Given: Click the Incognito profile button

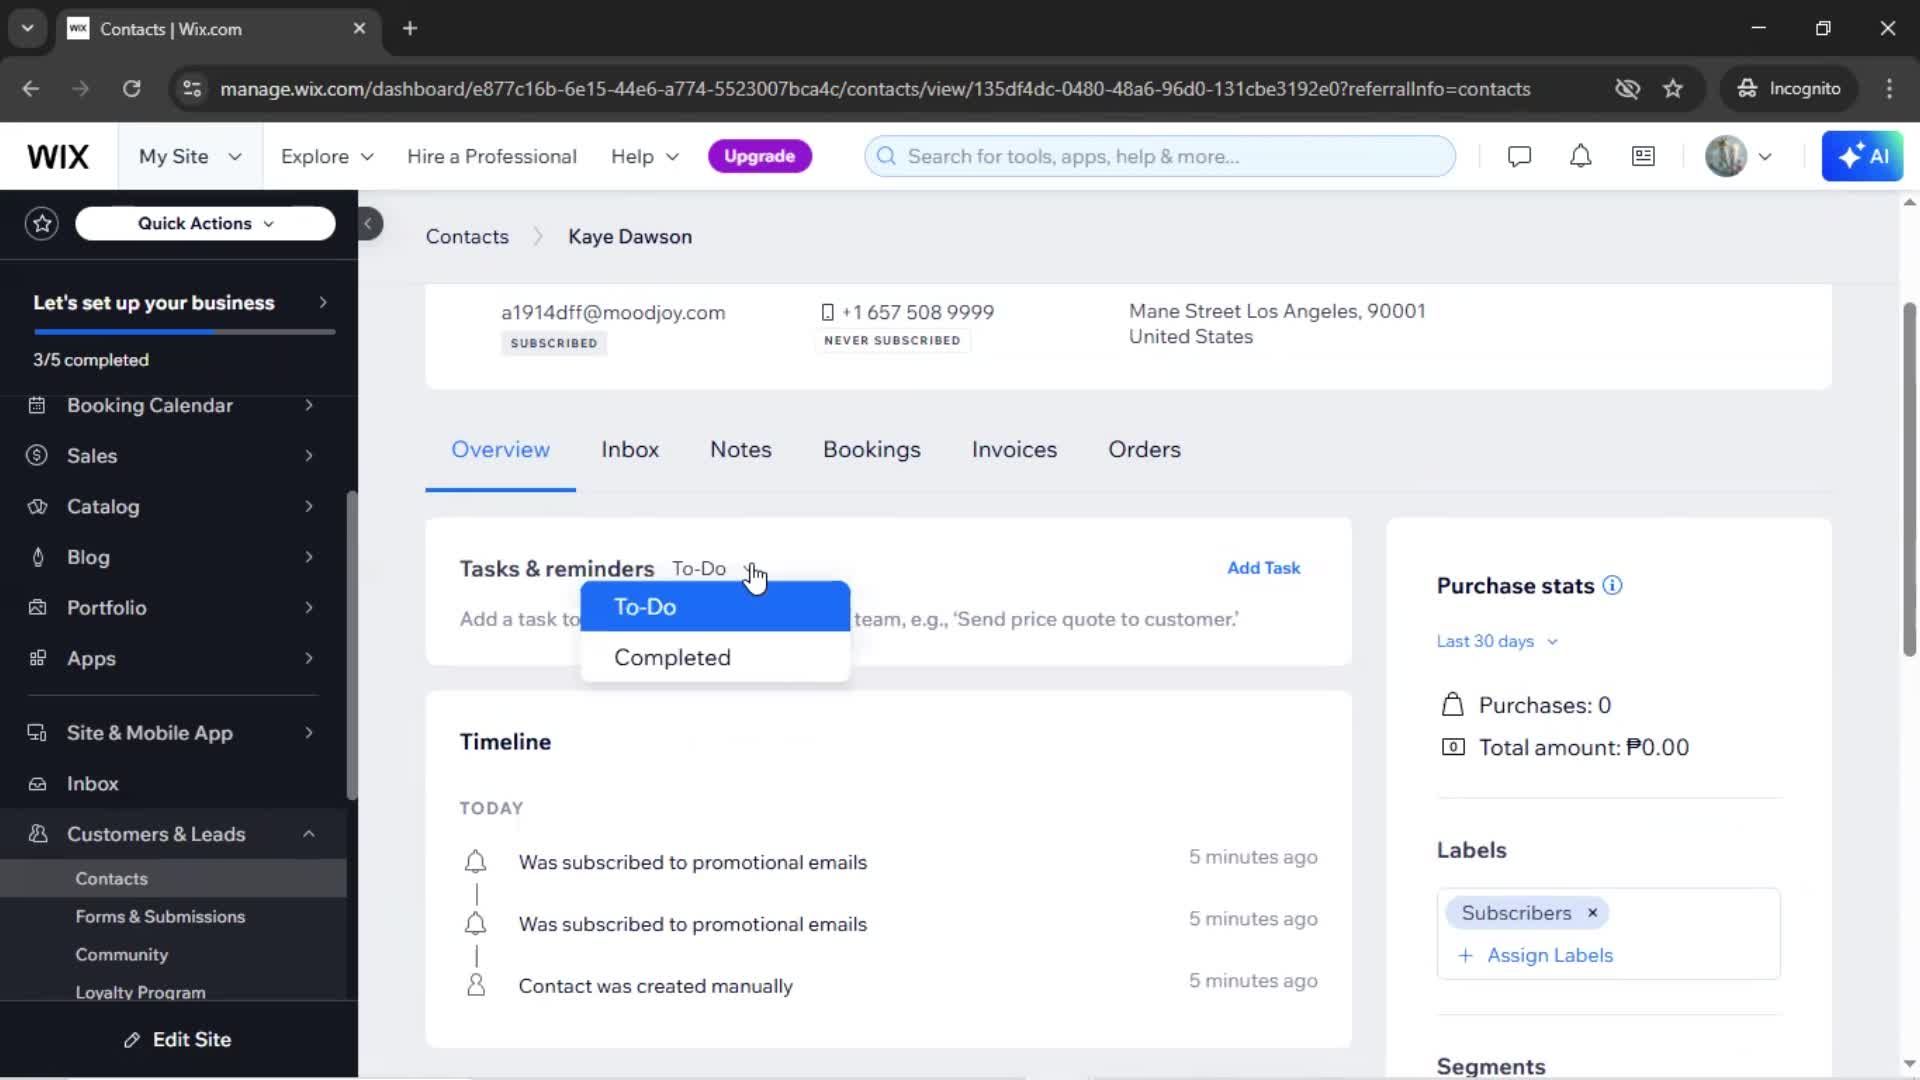Looking at the screenshot, I should coord(1788,88).
